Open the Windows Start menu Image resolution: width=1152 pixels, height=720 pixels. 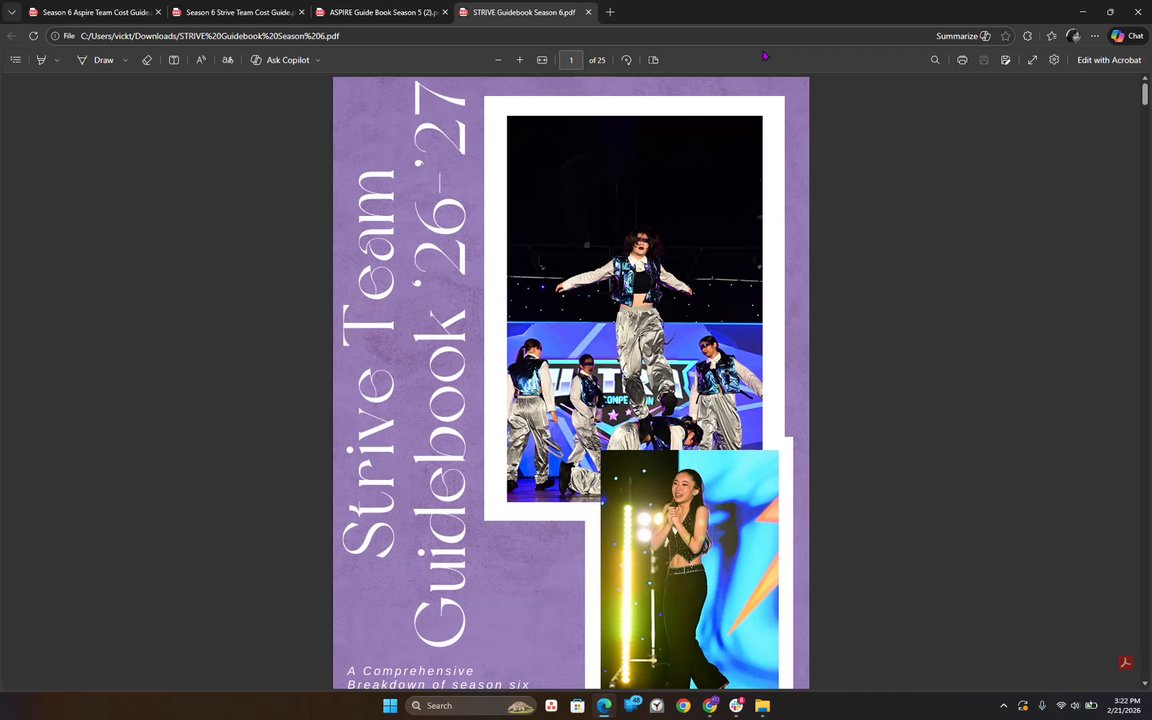click(390, 706)
